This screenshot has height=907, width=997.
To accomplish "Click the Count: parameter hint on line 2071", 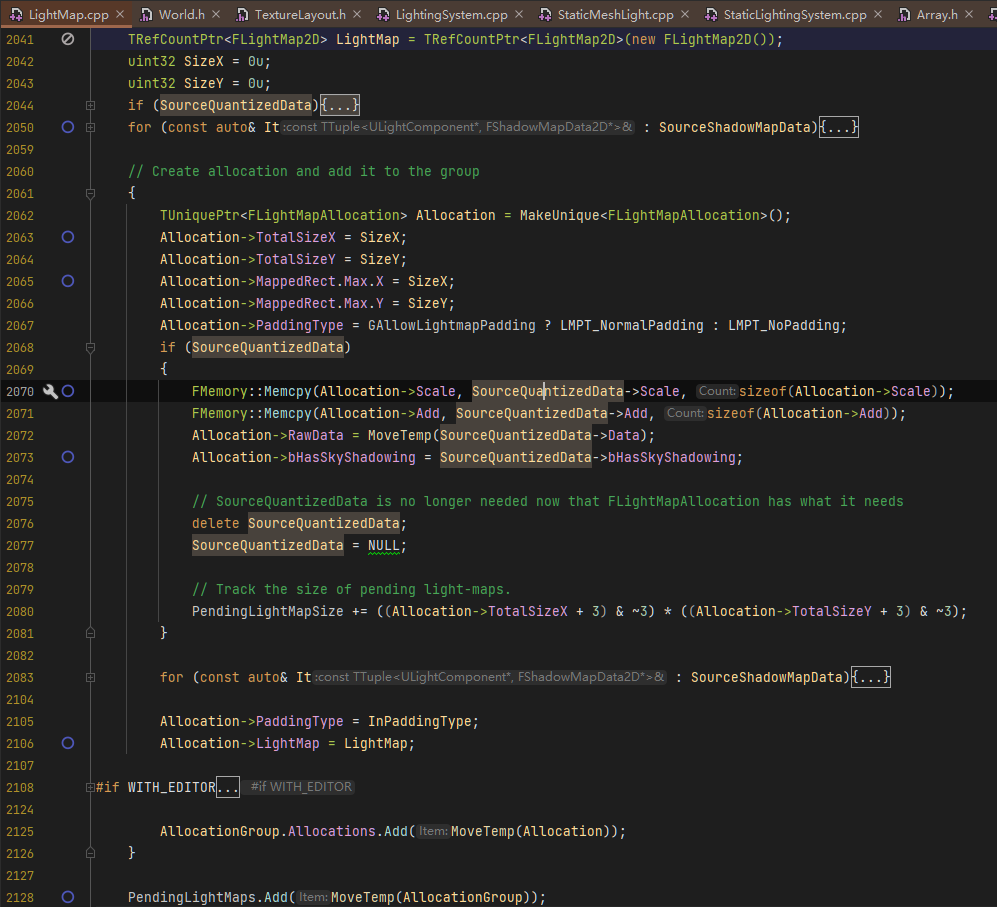I will tap(685, 413).
